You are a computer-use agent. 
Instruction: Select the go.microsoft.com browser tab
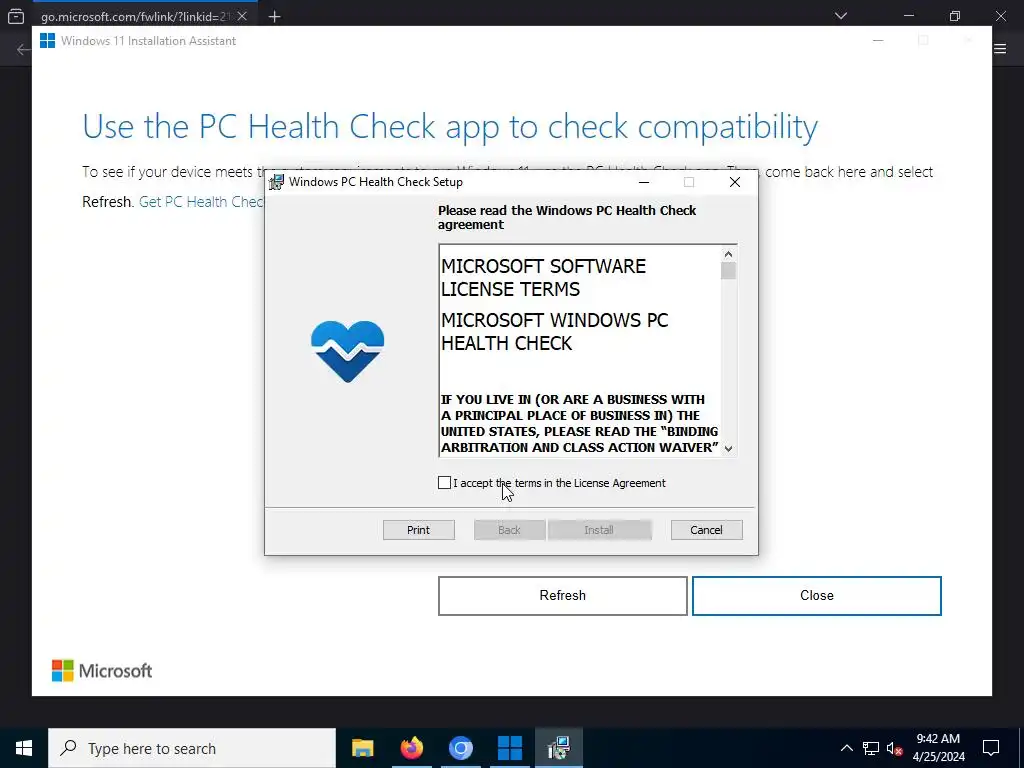pyautogui.click(x=136, y=16)
